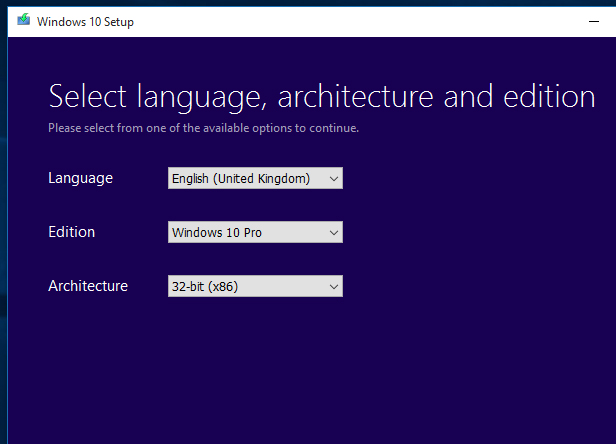
Task: Click the Windows 10 Setup title bar icon
Action: coord(24,21)
